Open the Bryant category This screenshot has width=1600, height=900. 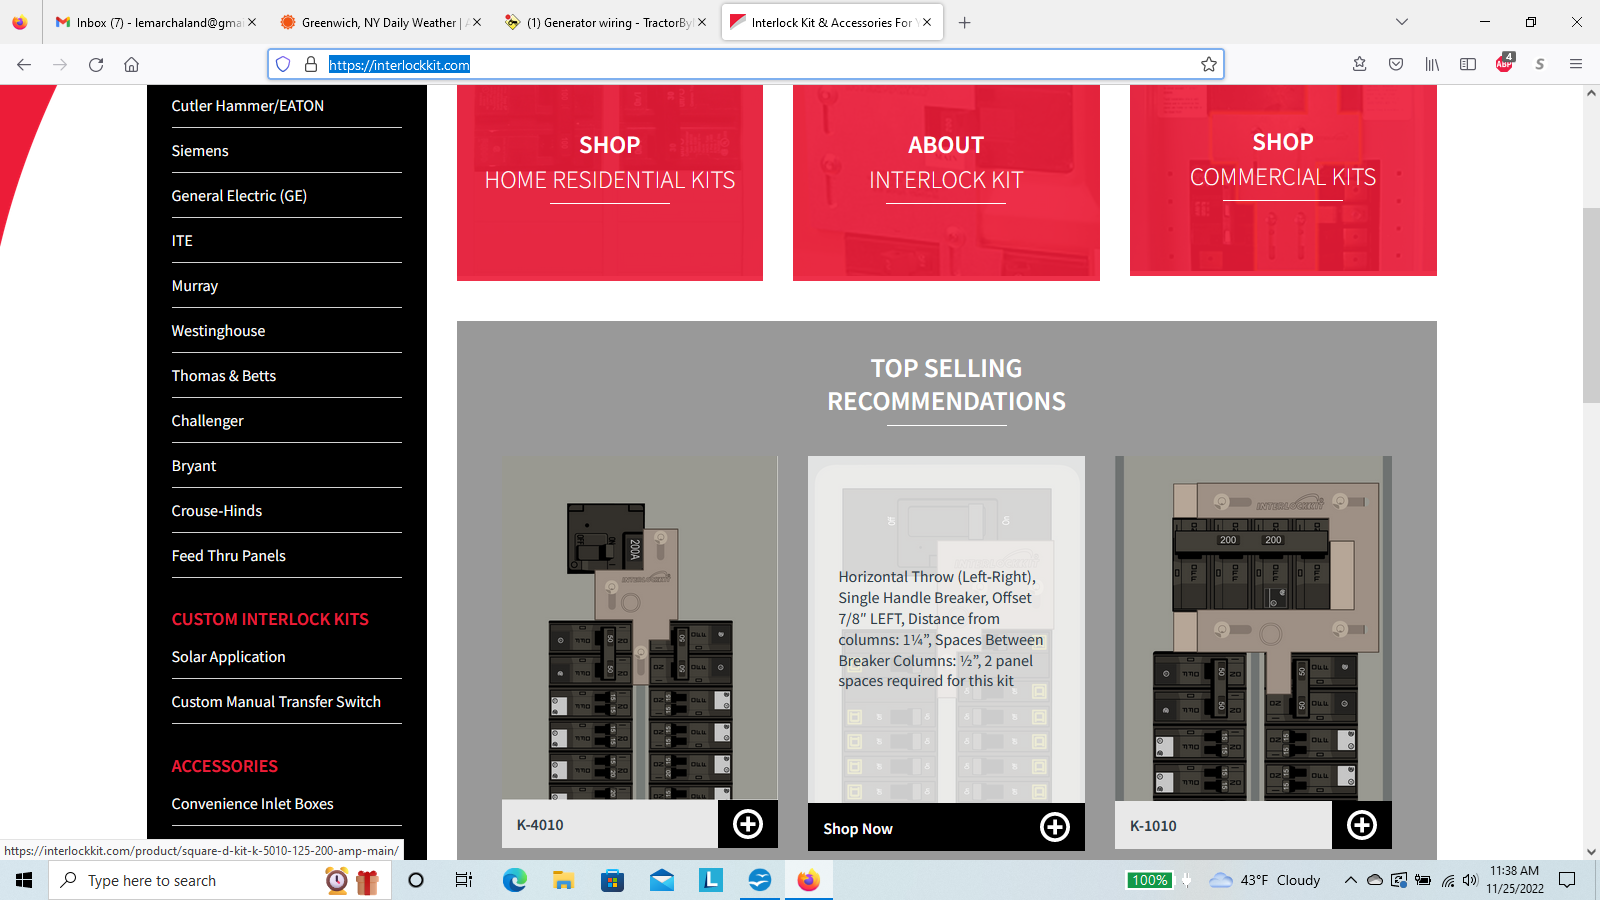pyautogui.click(x=194, y=465)
